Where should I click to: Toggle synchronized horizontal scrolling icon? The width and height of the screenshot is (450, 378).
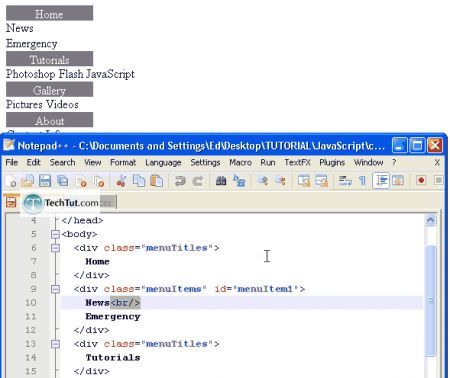point(322,181)
